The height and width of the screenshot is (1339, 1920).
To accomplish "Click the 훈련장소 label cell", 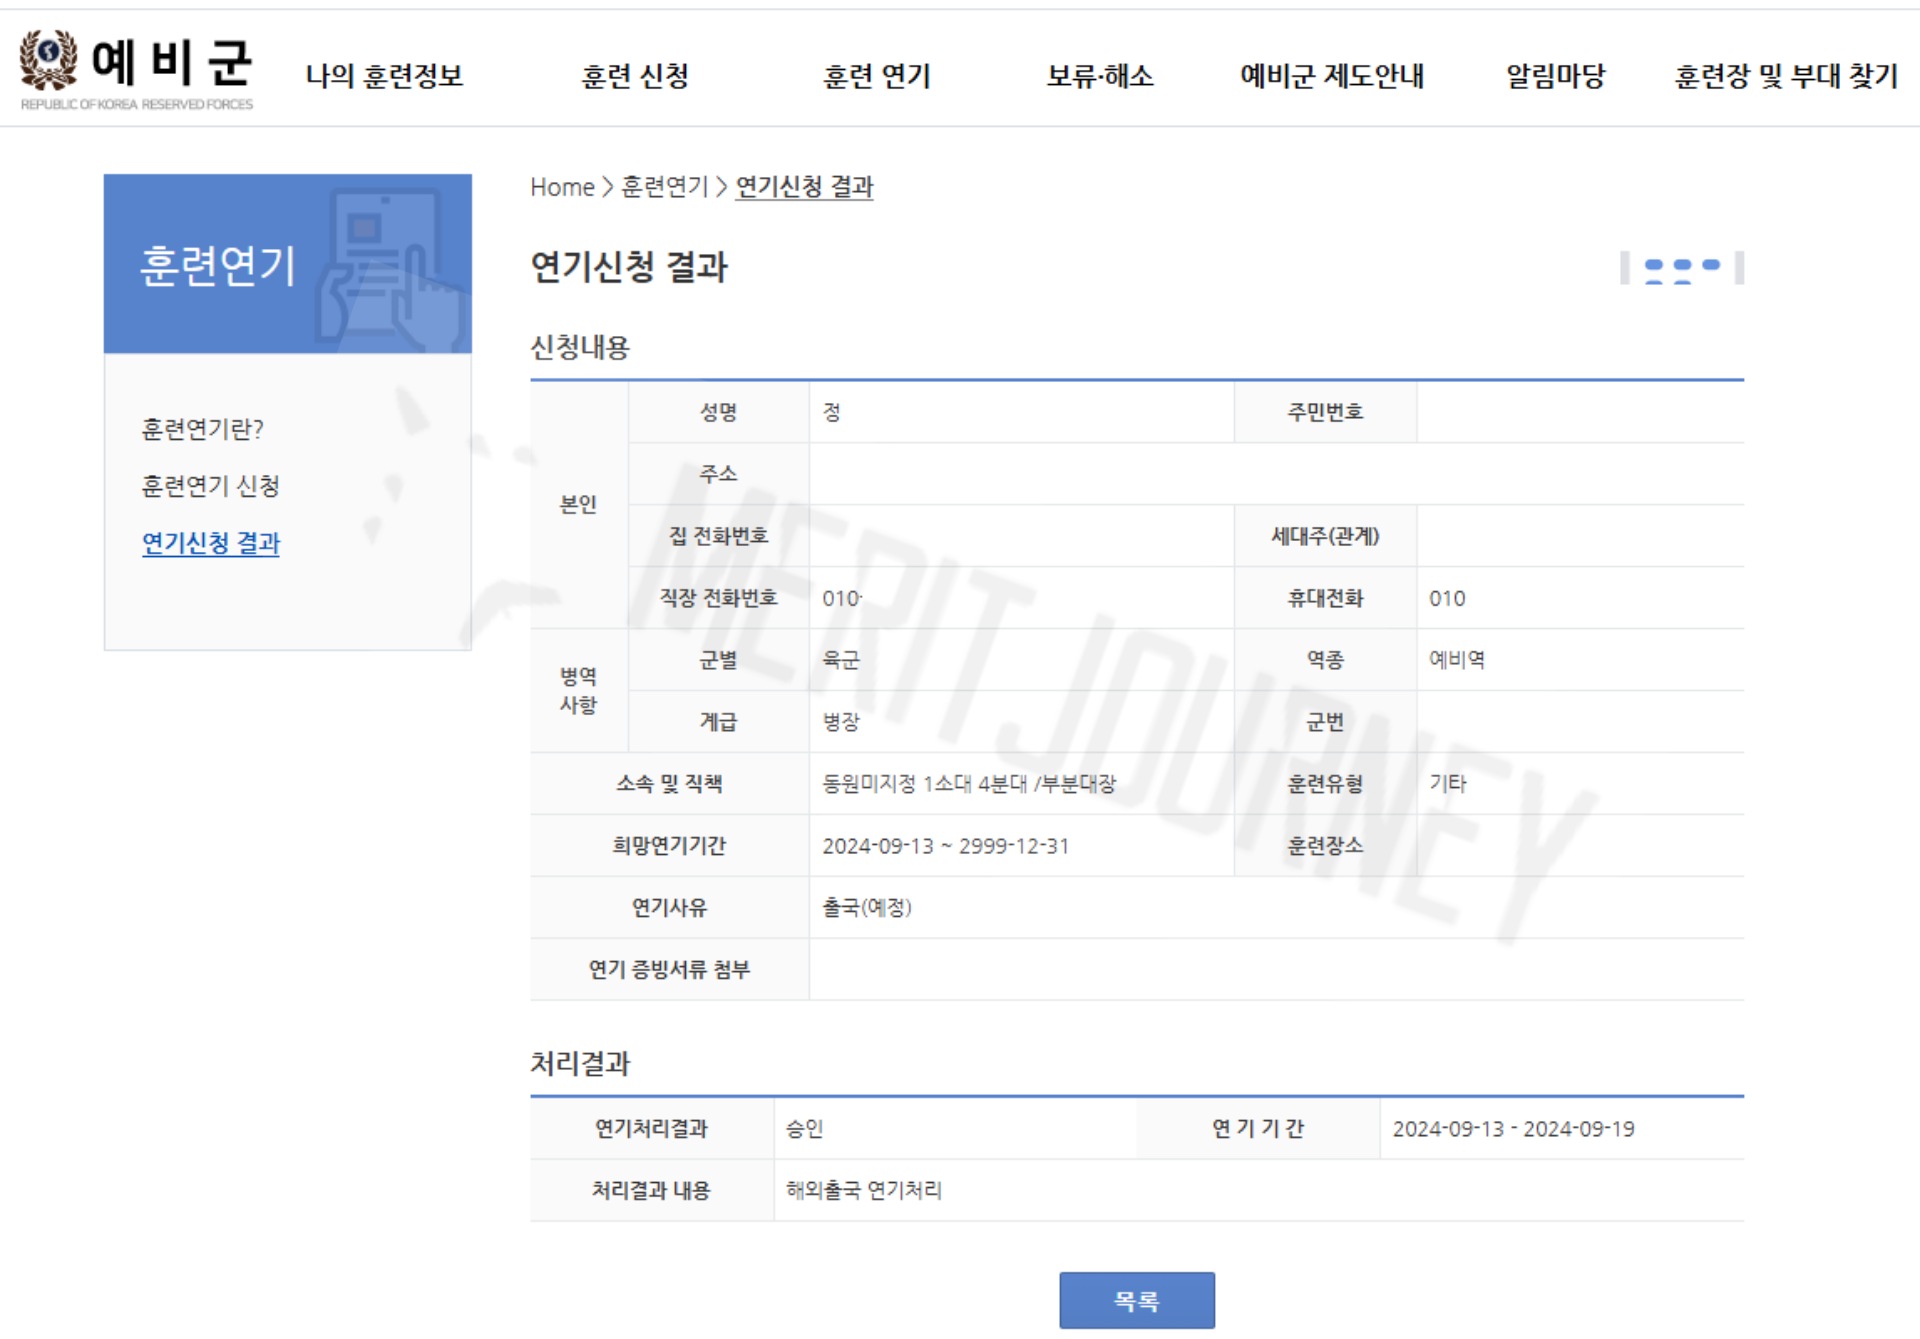I will [x=1325, y=846].
